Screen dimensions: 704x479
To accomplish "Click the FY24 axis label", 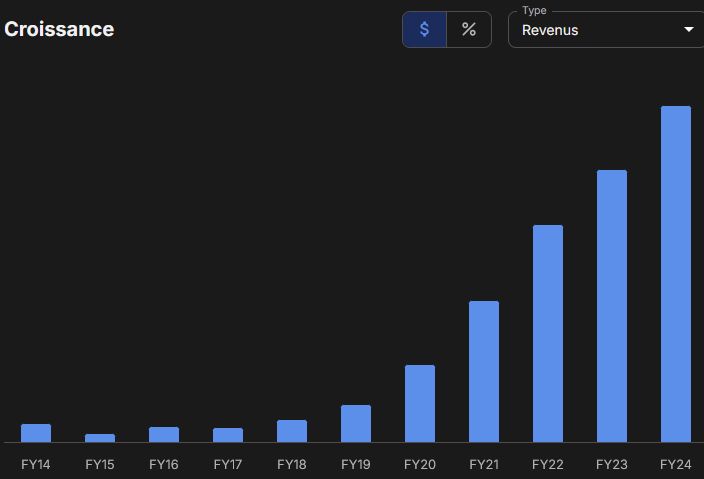I will point(676,464).
